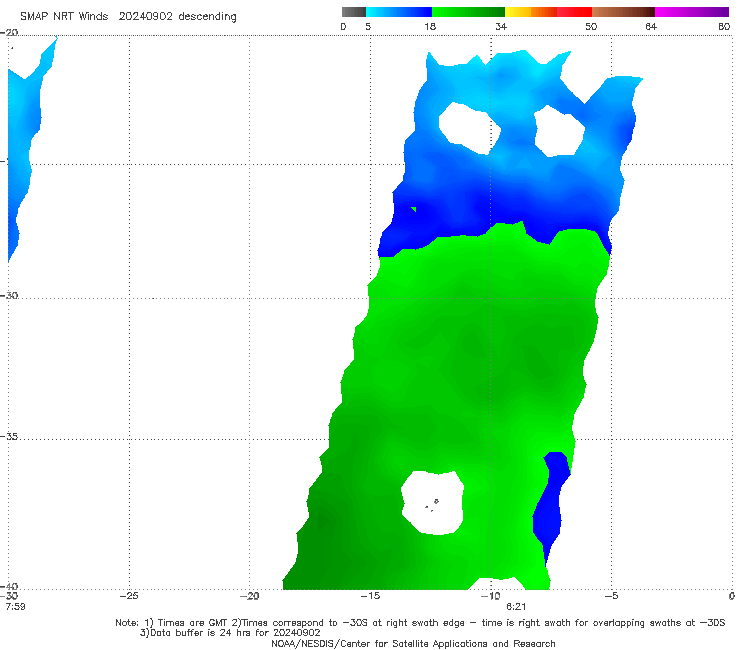Click the latitude label "-35" on the left axis

tap(9, 437)
